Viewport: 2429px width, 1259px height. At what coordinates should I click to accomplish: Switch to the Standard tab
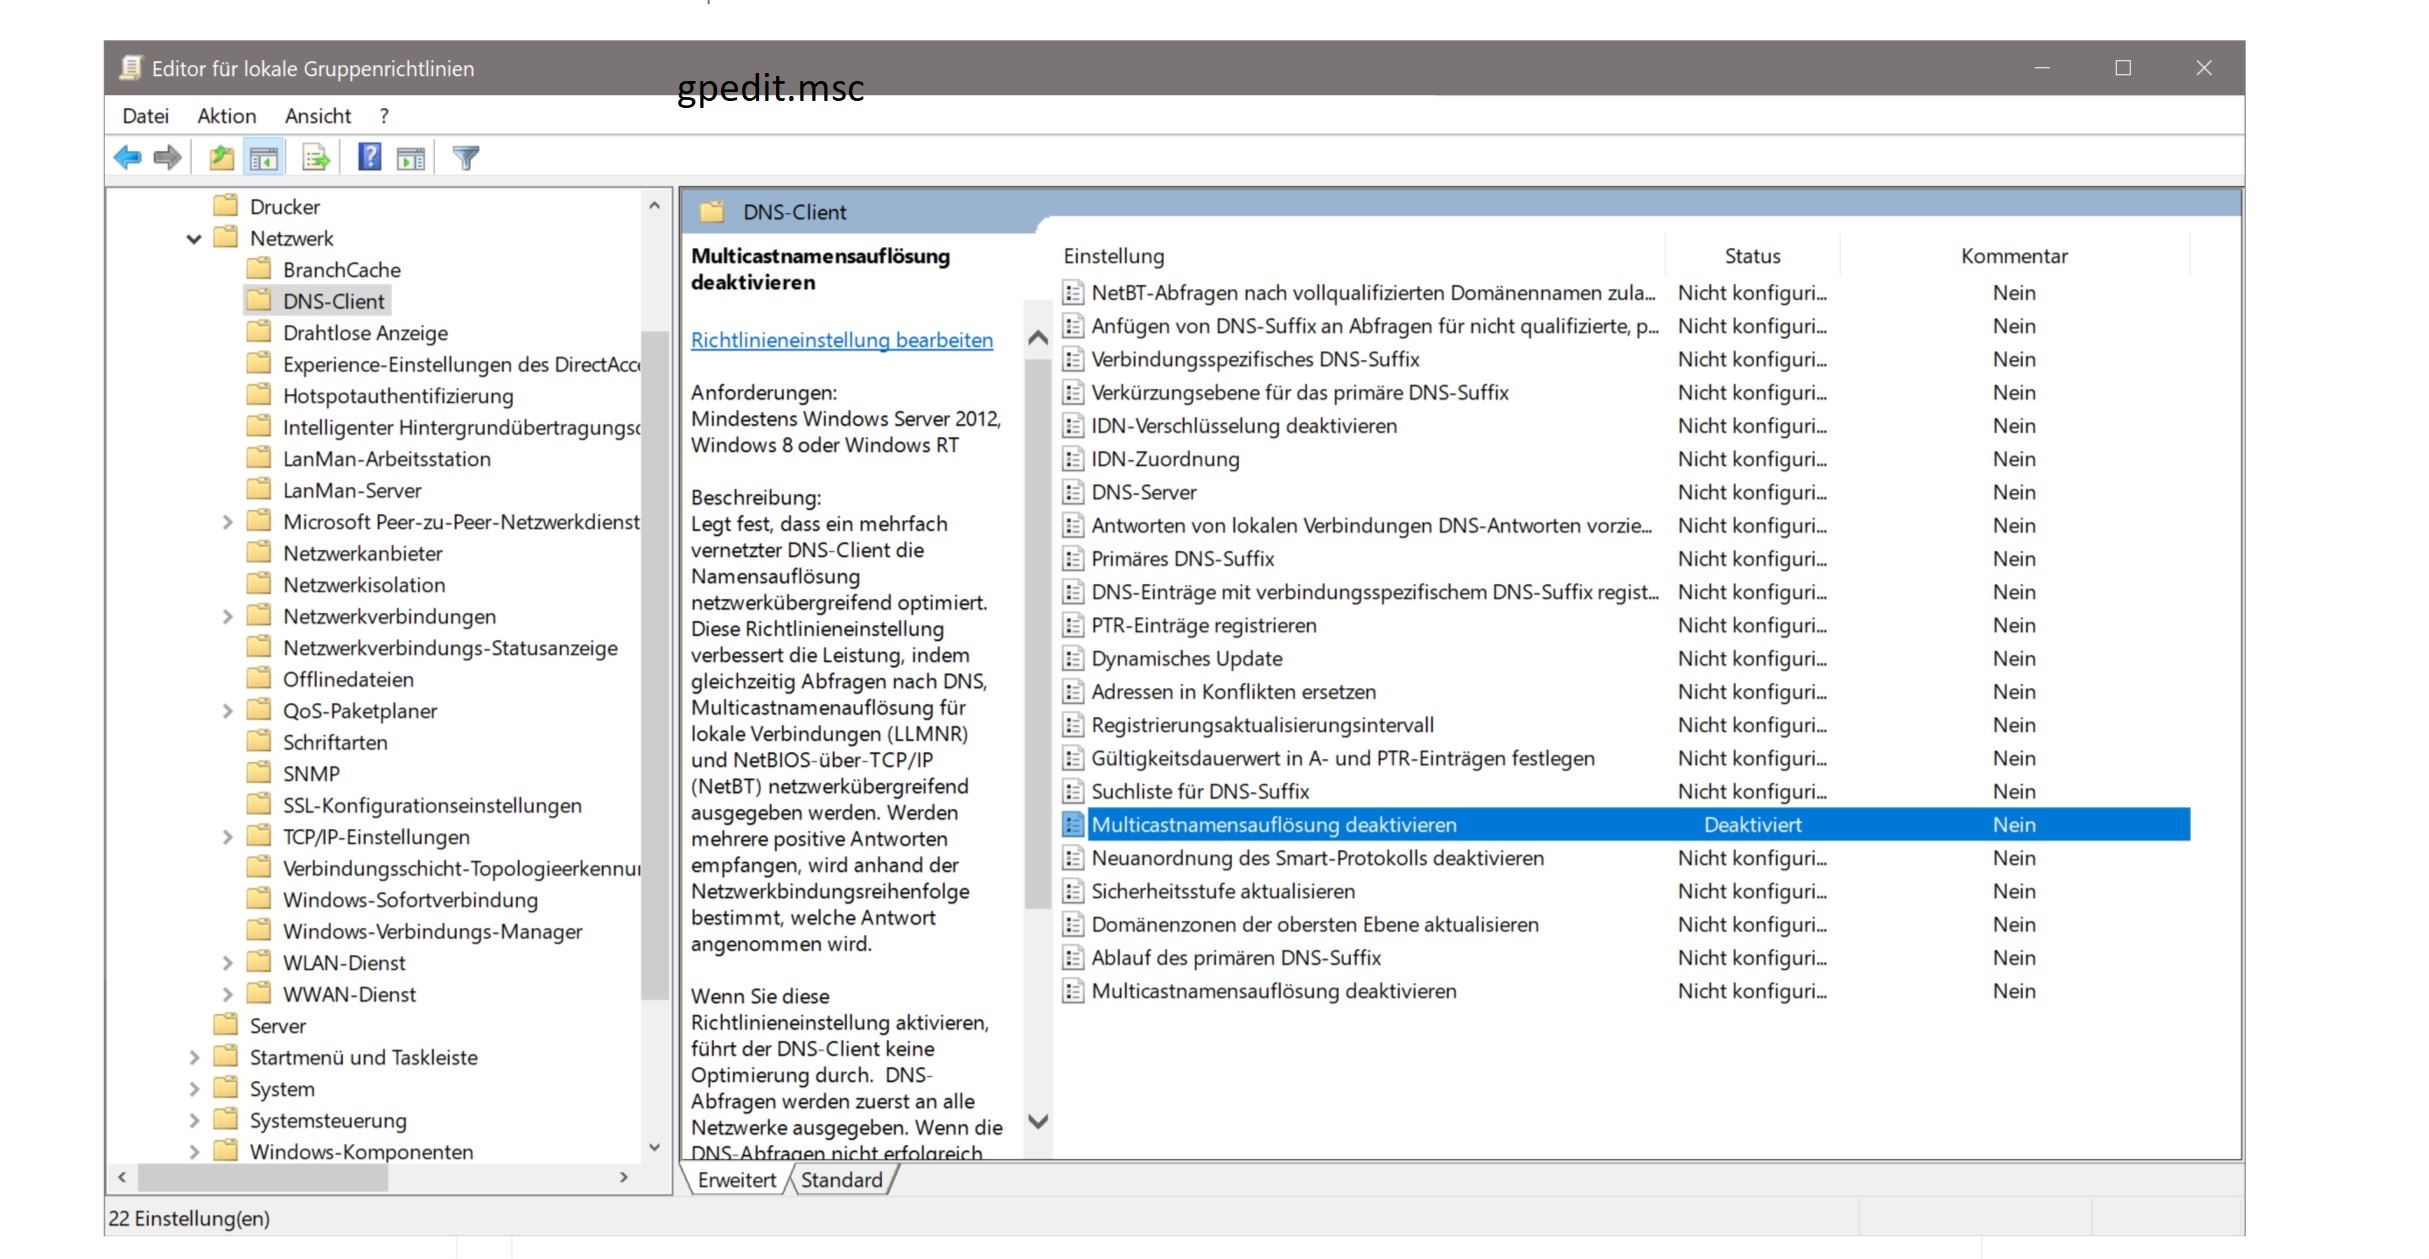[841, 1180]
